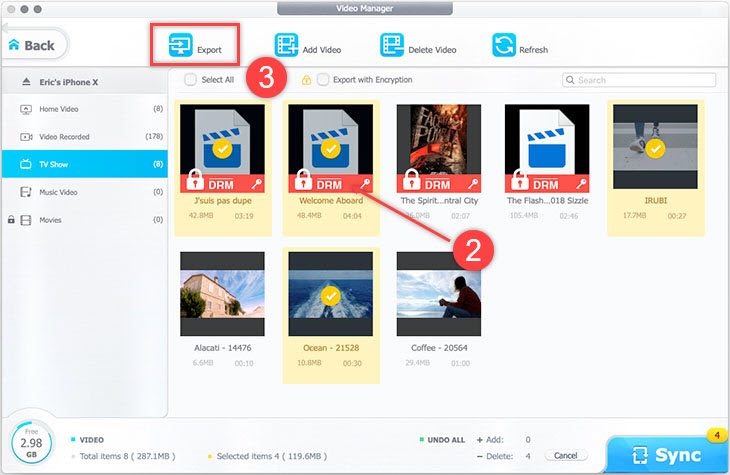Go back with the Back button
Viewport: 730px width, 475px height.
(34, 45)
